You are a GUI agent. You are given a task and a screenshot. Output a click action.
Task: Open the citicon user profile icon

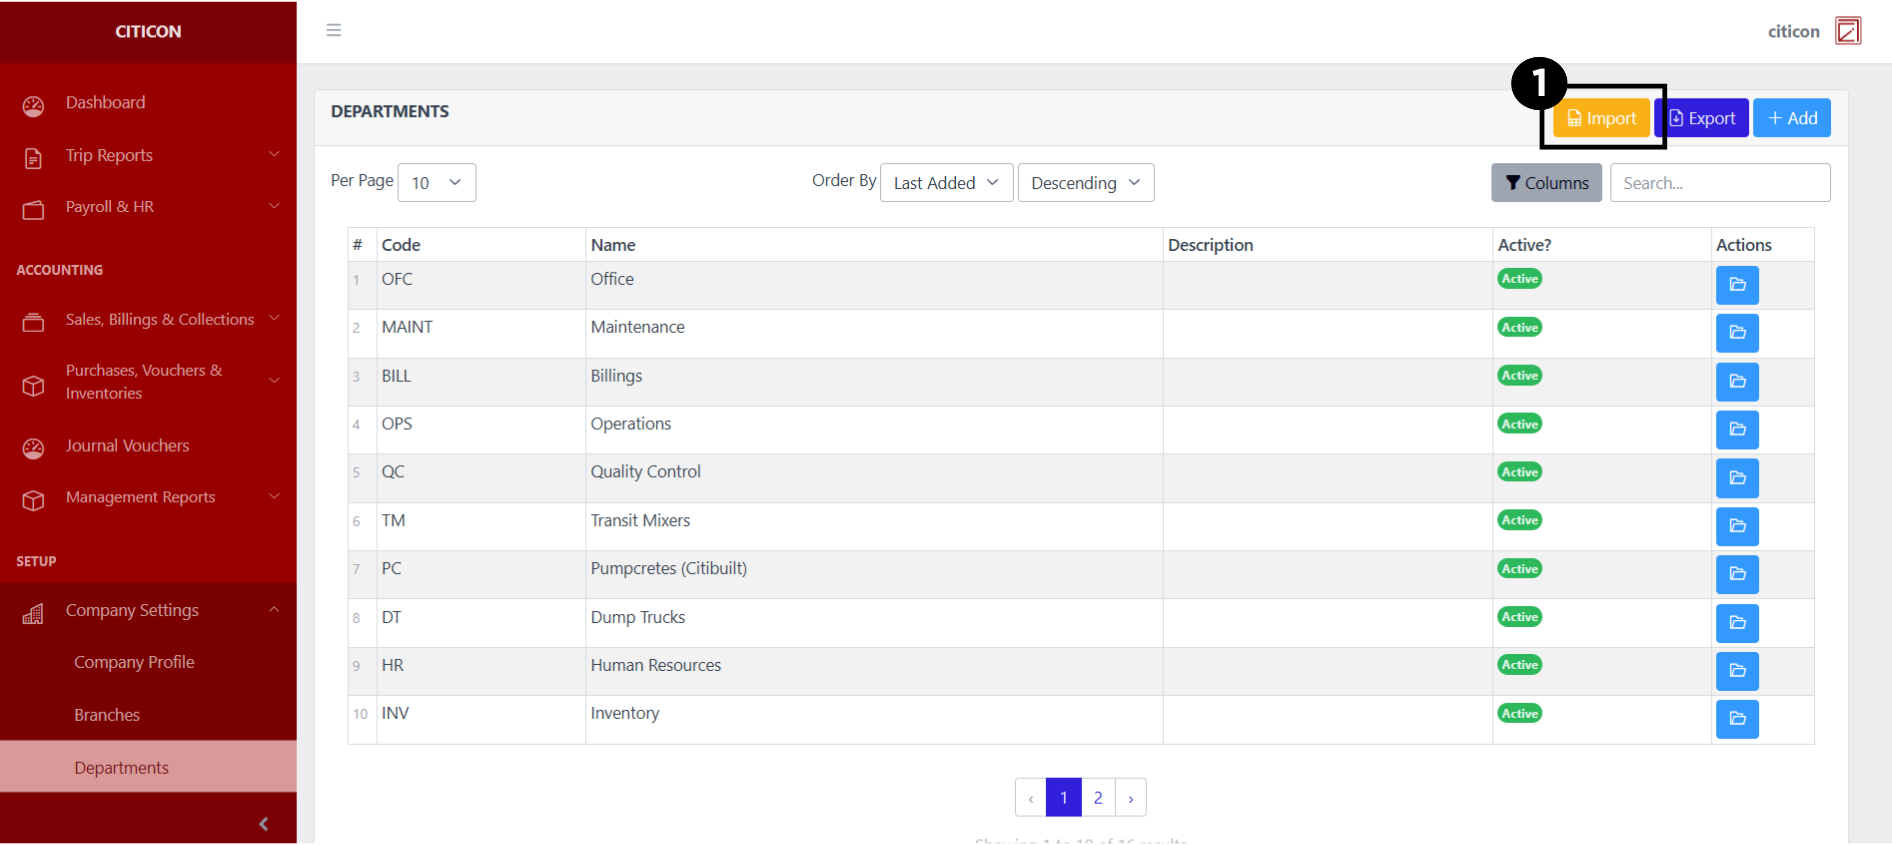pyautogui.click(x=1847, y=31)
